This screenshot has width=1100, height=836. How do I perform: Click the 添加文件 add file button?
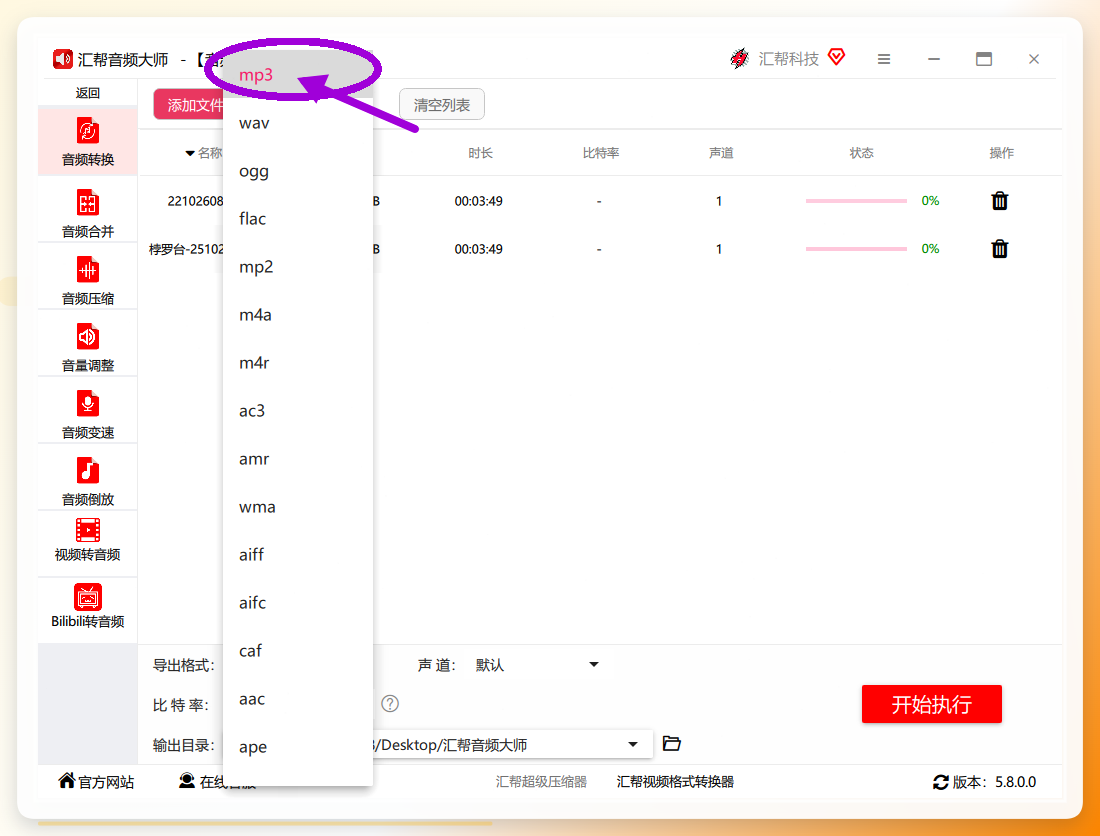point(189,104)
